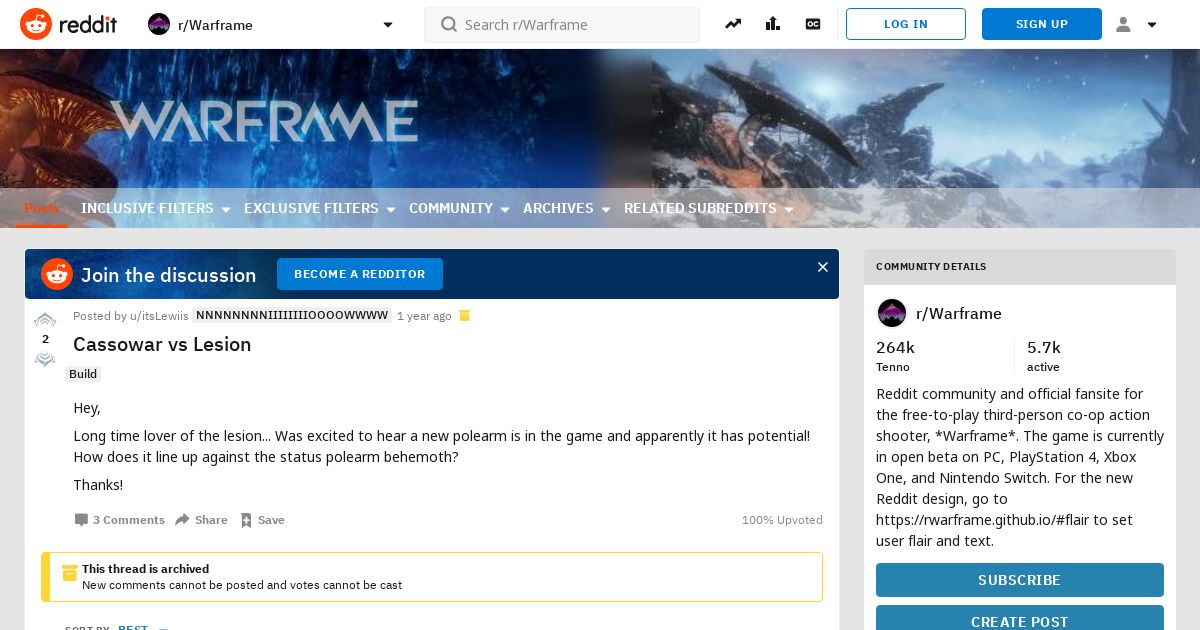Click the 264k Tenno member count
This screenshot has height=630, width=1200.
point(895,356)
